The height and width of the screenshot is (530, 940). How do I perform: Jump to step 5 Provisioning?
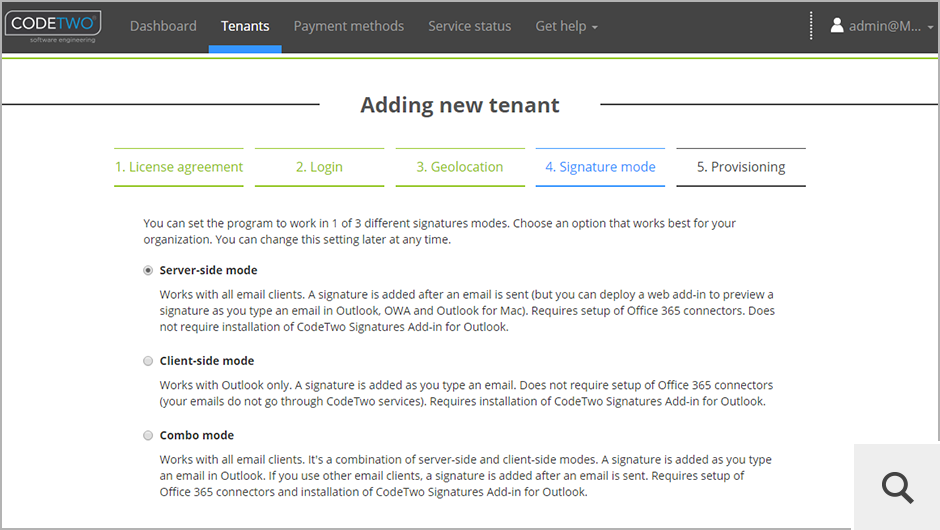point(741,167)
